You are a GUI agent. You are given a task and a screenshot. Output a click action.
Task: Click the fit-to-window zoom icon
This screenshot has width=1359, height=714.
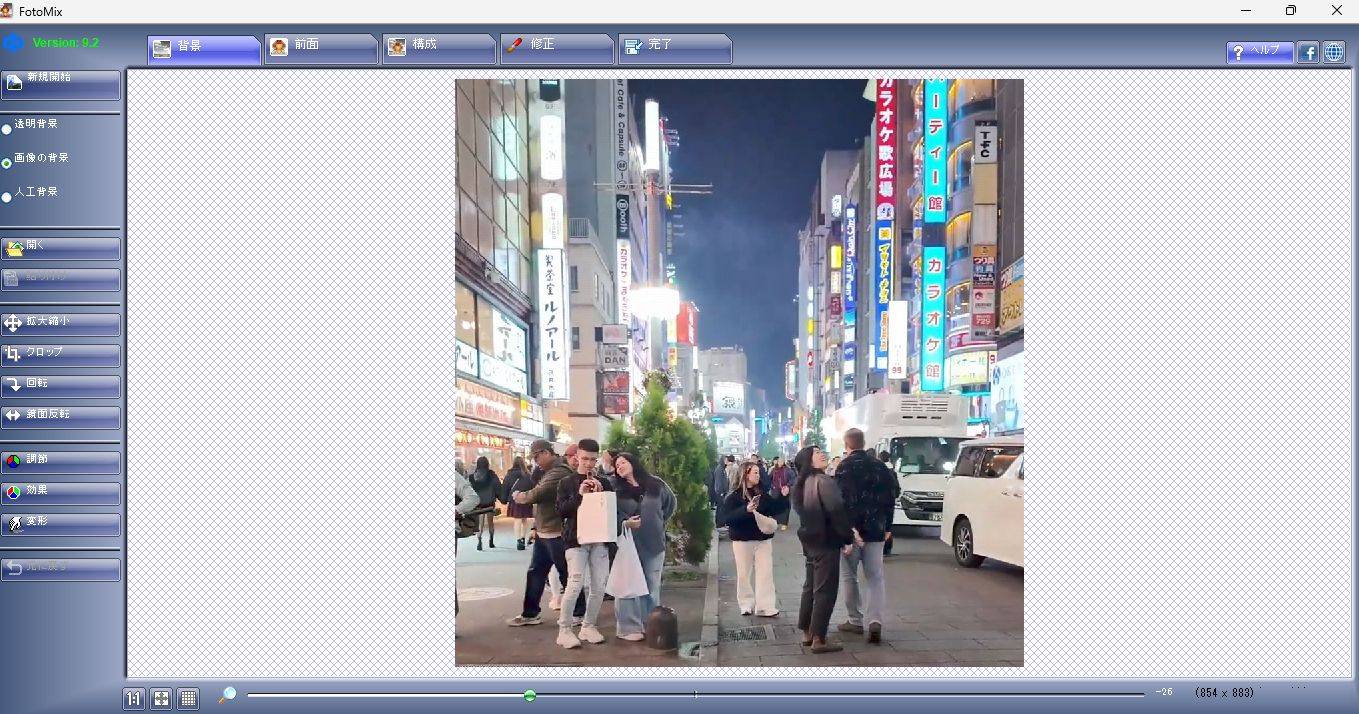tap(161, 699)
